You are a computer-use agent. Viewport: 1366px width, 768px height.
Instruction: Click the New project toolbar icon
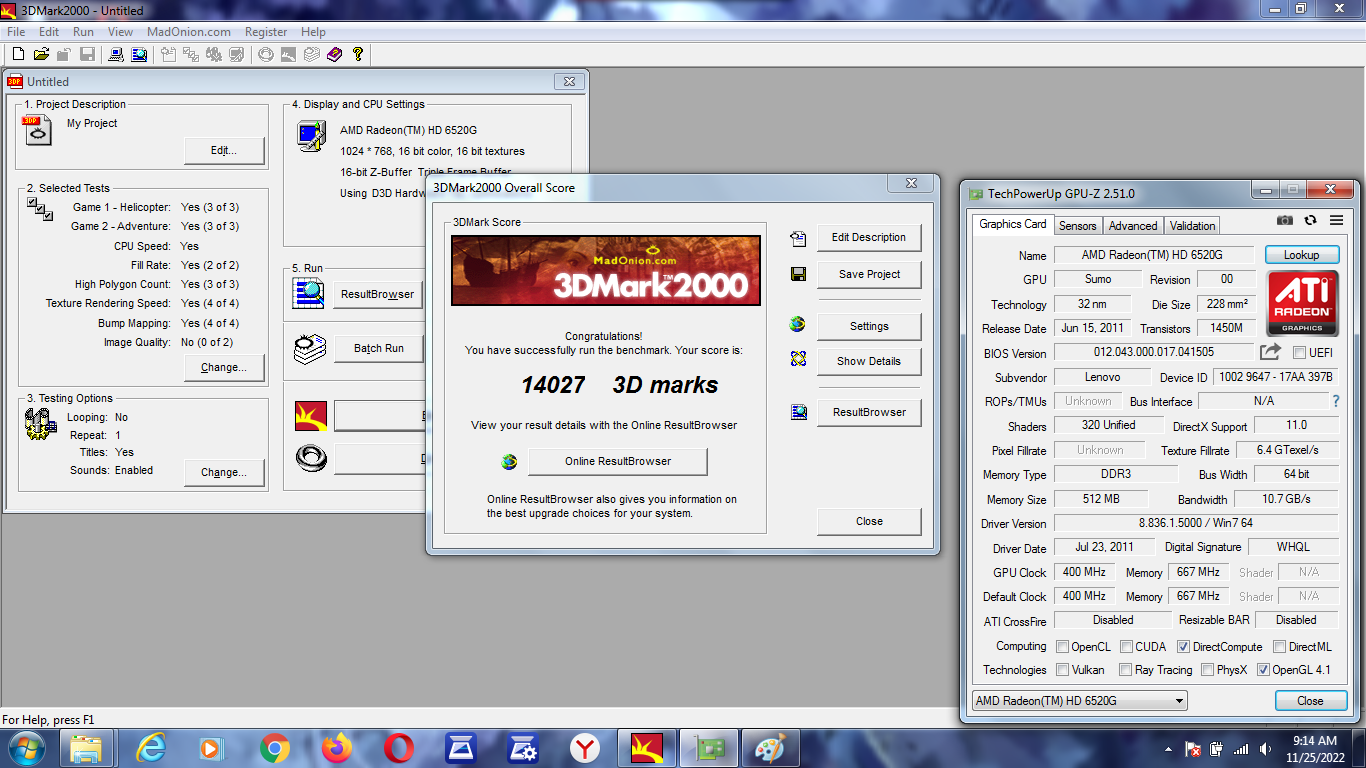[x=17, y=54]
